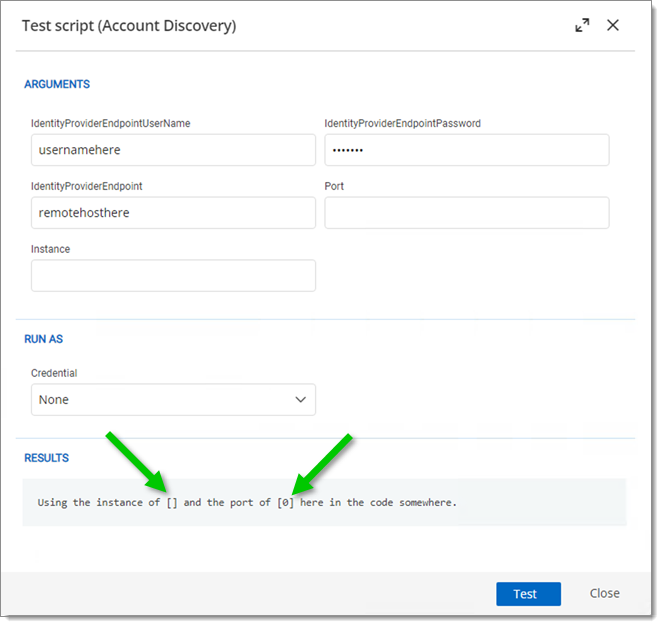
Task: Click the IdentityProviderEndpoint label text
Action: coord(87,186)
